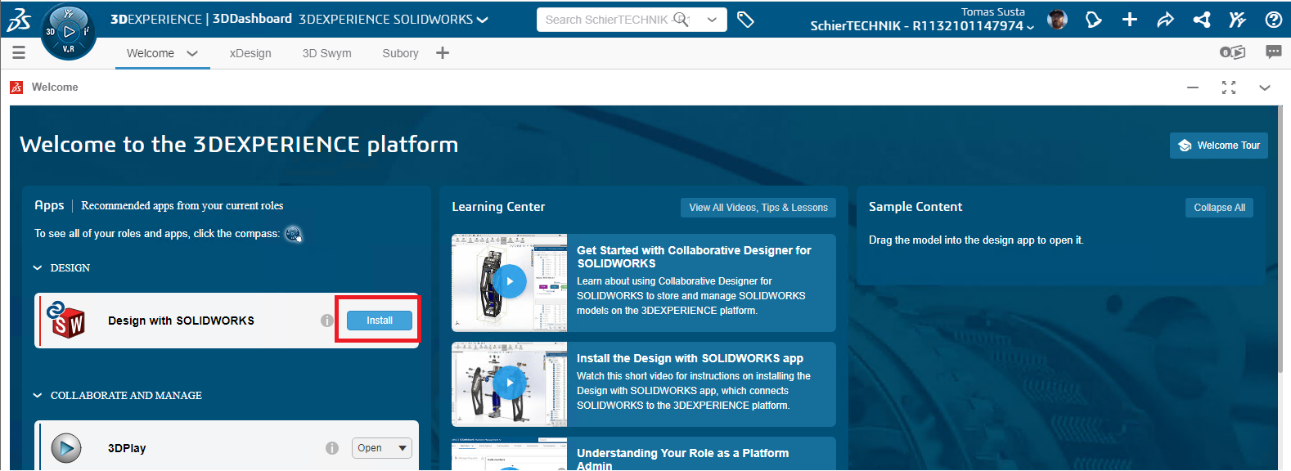The width and height of the screenshot is (1291, 471).
Task: Open Tomas Susta profile avatar
Action: (x=1057, y=19)
